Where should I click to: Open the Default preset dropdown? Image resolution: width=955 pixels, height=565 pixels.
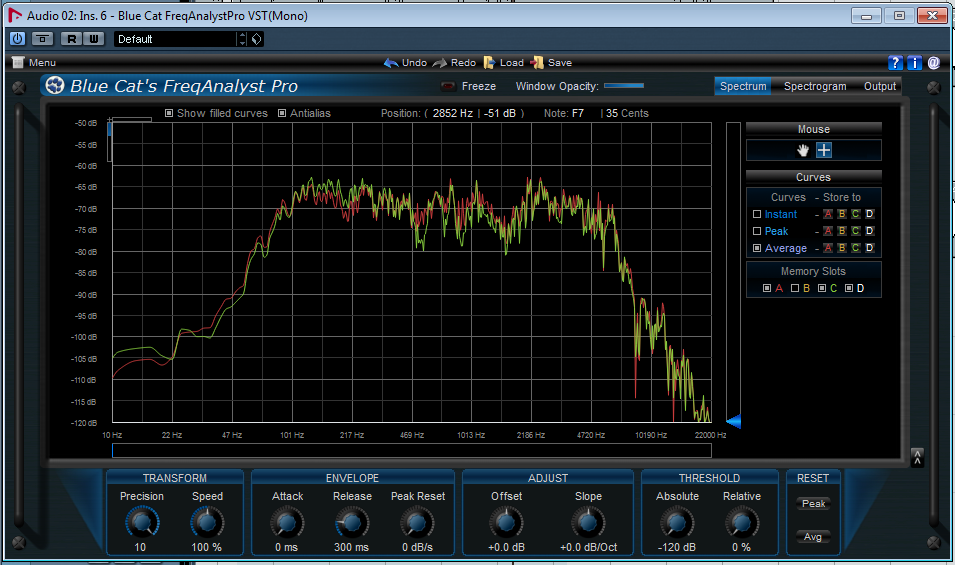click(175, 39)
